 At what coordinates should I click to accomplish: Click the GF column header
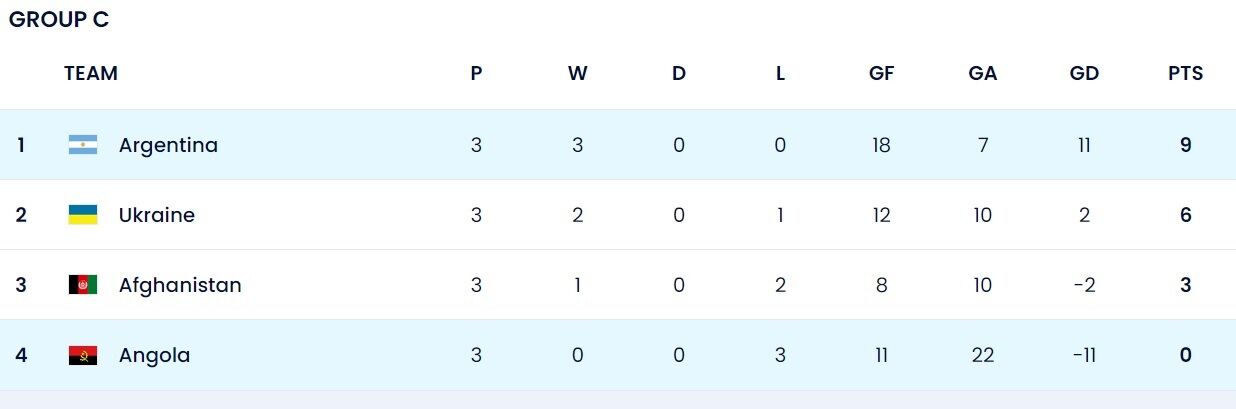click(x=881, y=73)
